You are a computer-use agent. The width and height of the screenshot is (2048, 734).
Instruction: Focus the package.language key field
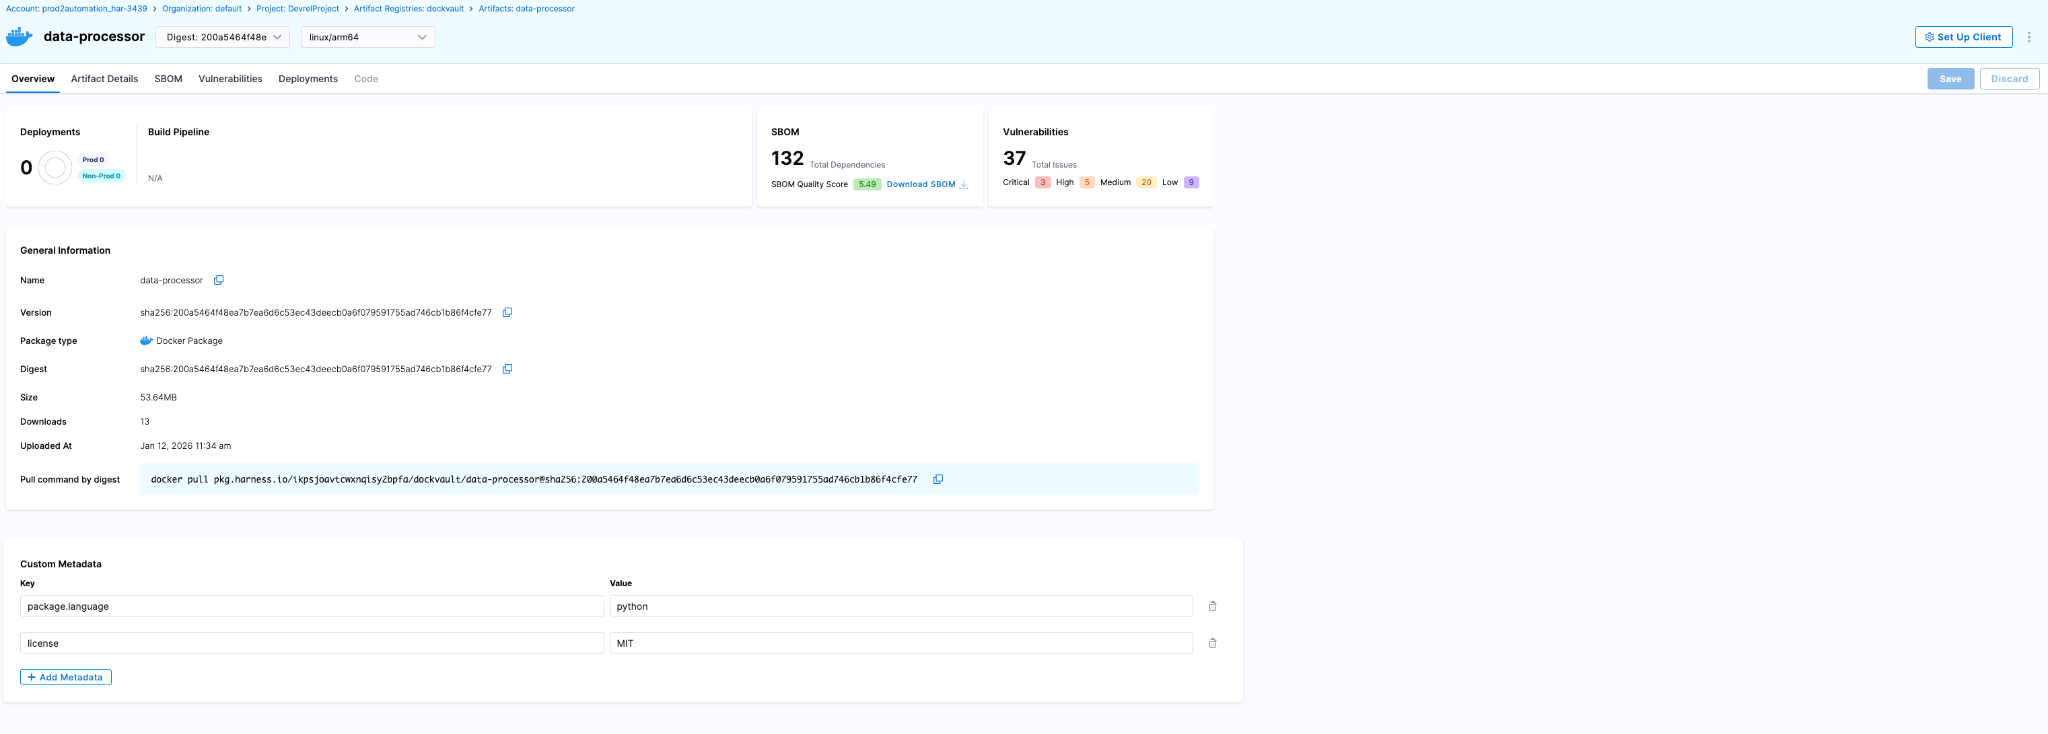coord(312,606)
